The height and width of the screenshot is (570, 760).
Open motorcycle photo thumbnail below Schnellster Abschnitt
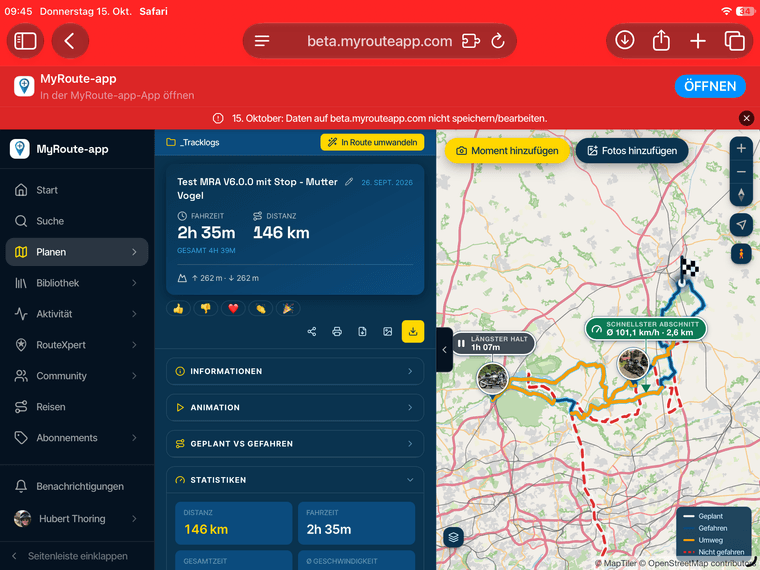(633, 364)
